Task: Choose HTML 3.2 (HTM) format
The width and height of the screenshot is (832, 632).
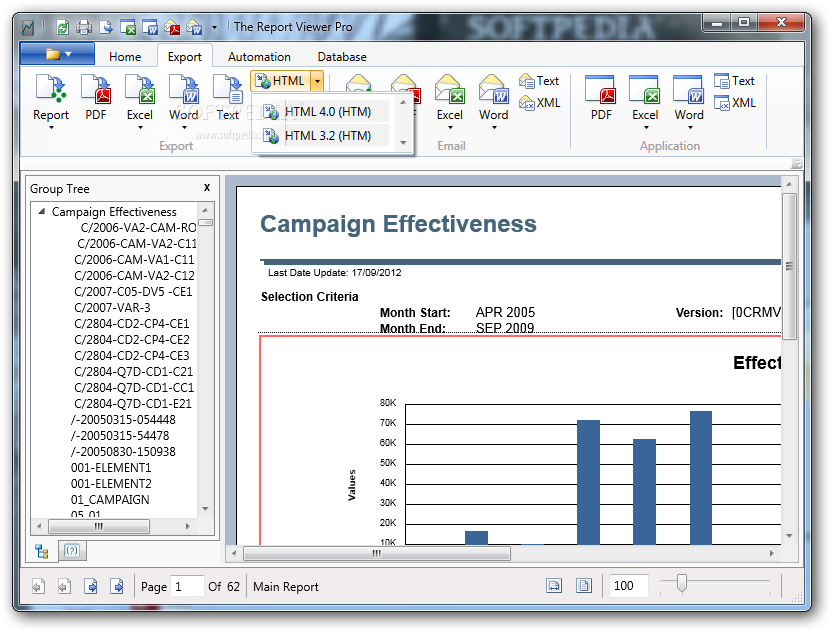Action: (x=326, y=136)
